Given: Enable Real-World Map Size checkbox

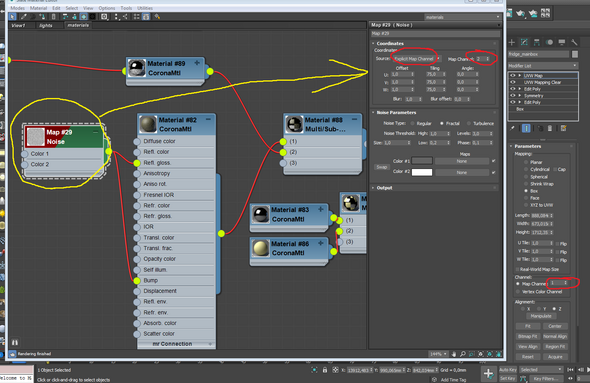Looking at the screenshot, I should 517,269.
